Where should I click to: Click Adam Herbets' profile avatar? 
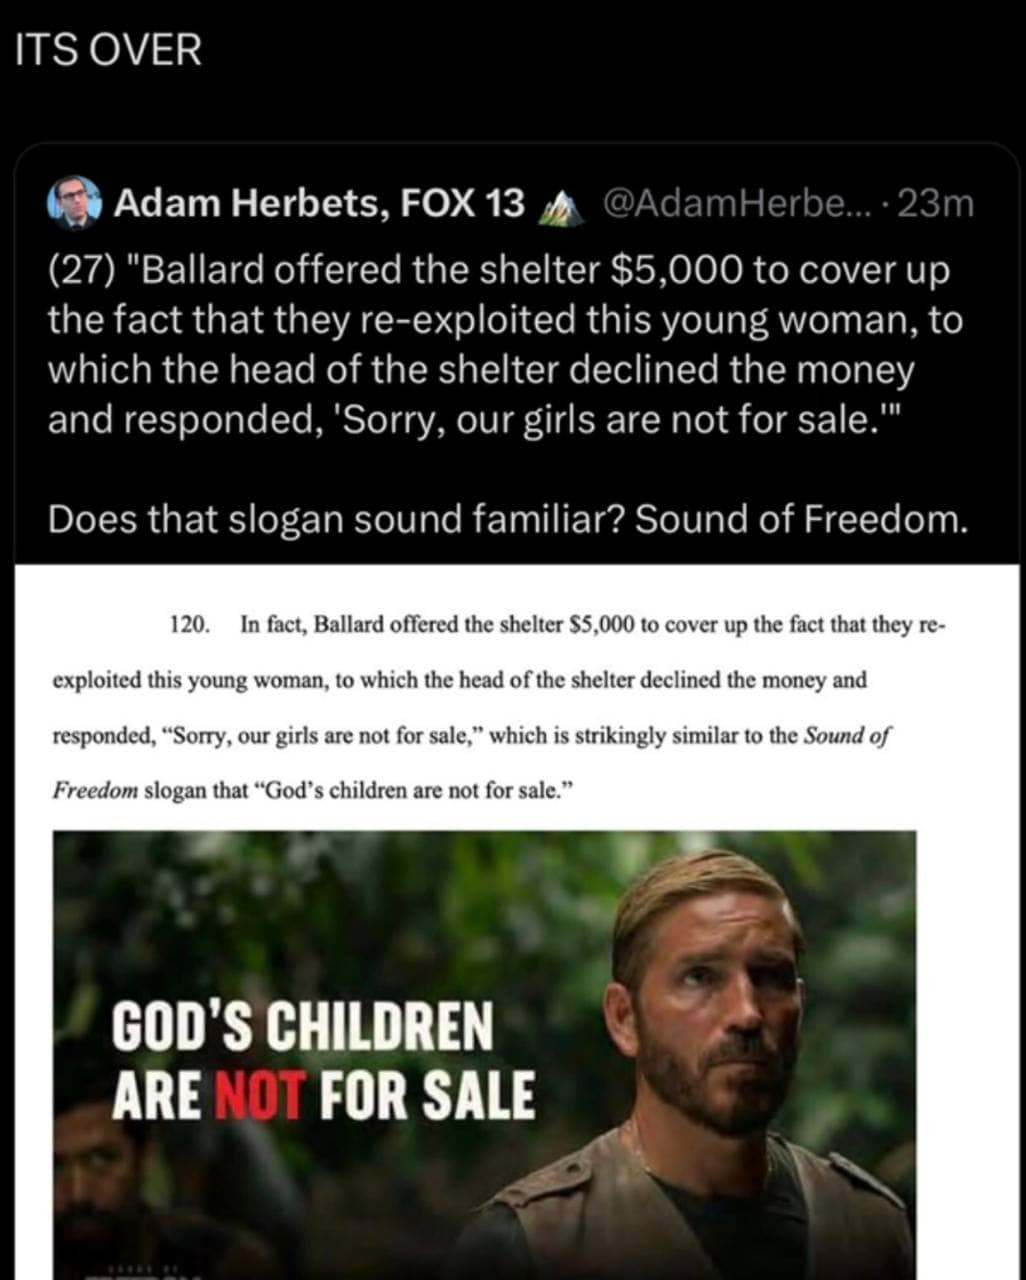[74, 204]
